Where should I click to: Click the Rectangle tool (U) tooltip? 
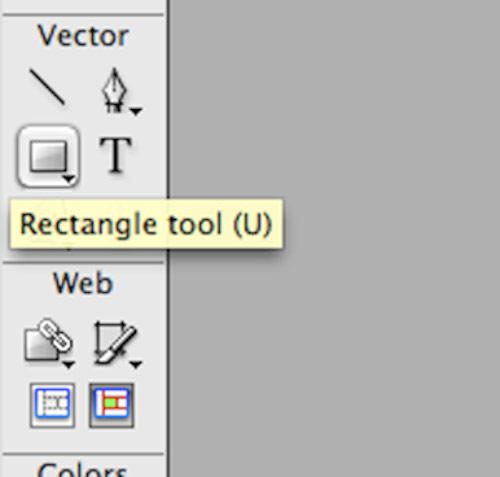147,224
